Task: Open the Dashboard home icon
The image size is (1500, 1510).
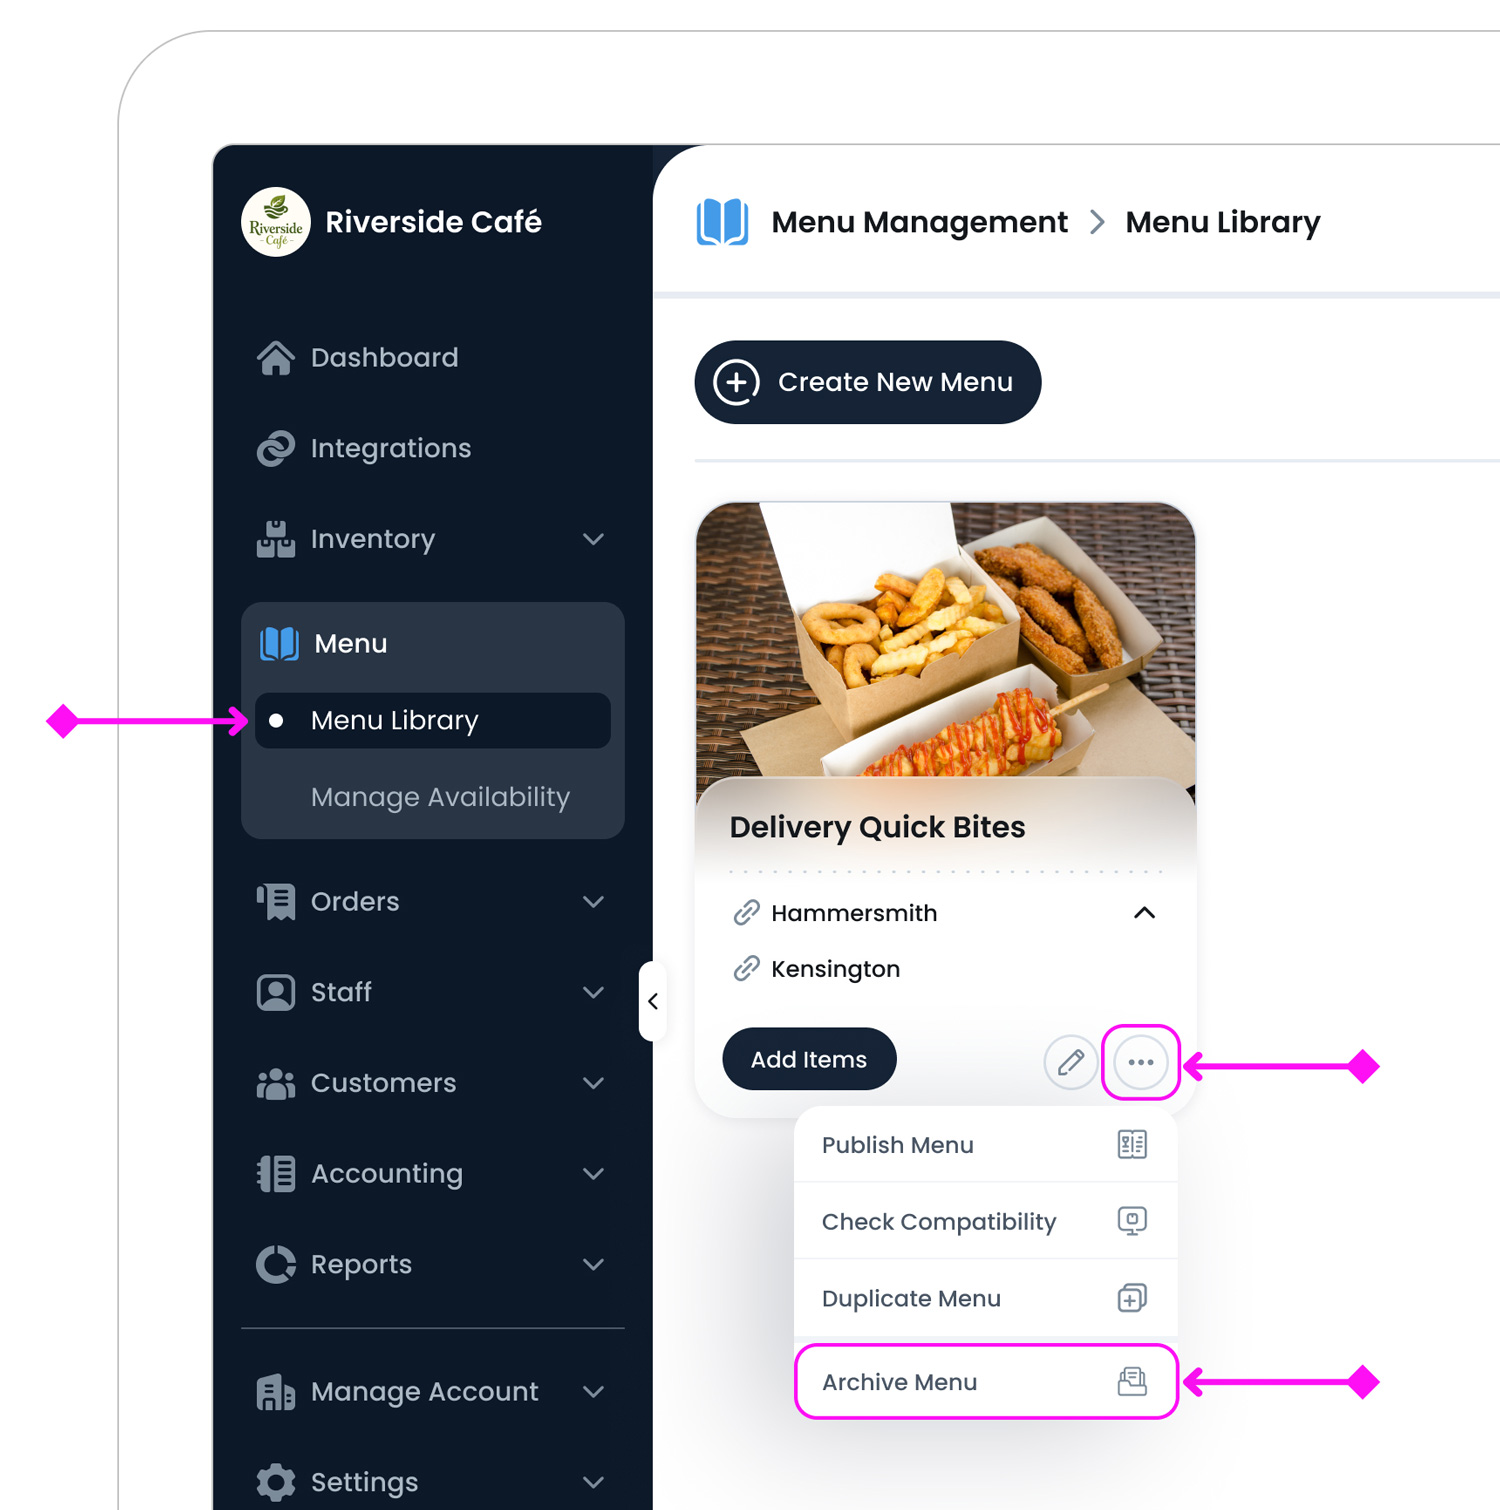Action: [276, 358]
